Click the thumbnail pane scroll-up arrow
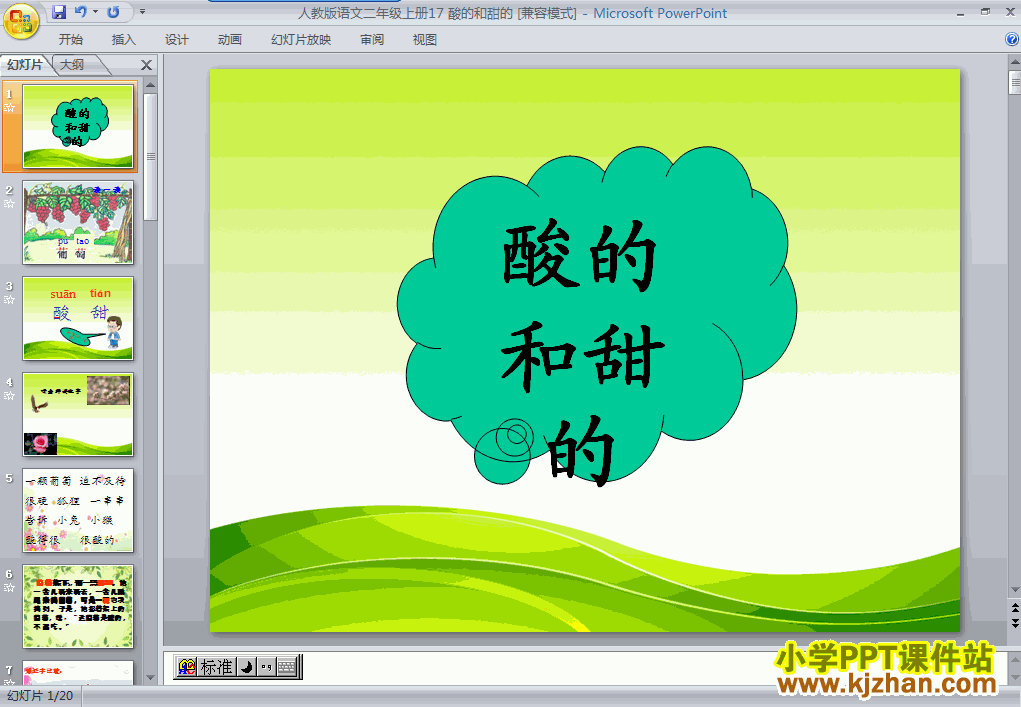This screenshot has width=1021, height=707. pyautogui.click(x=150, y=85)
